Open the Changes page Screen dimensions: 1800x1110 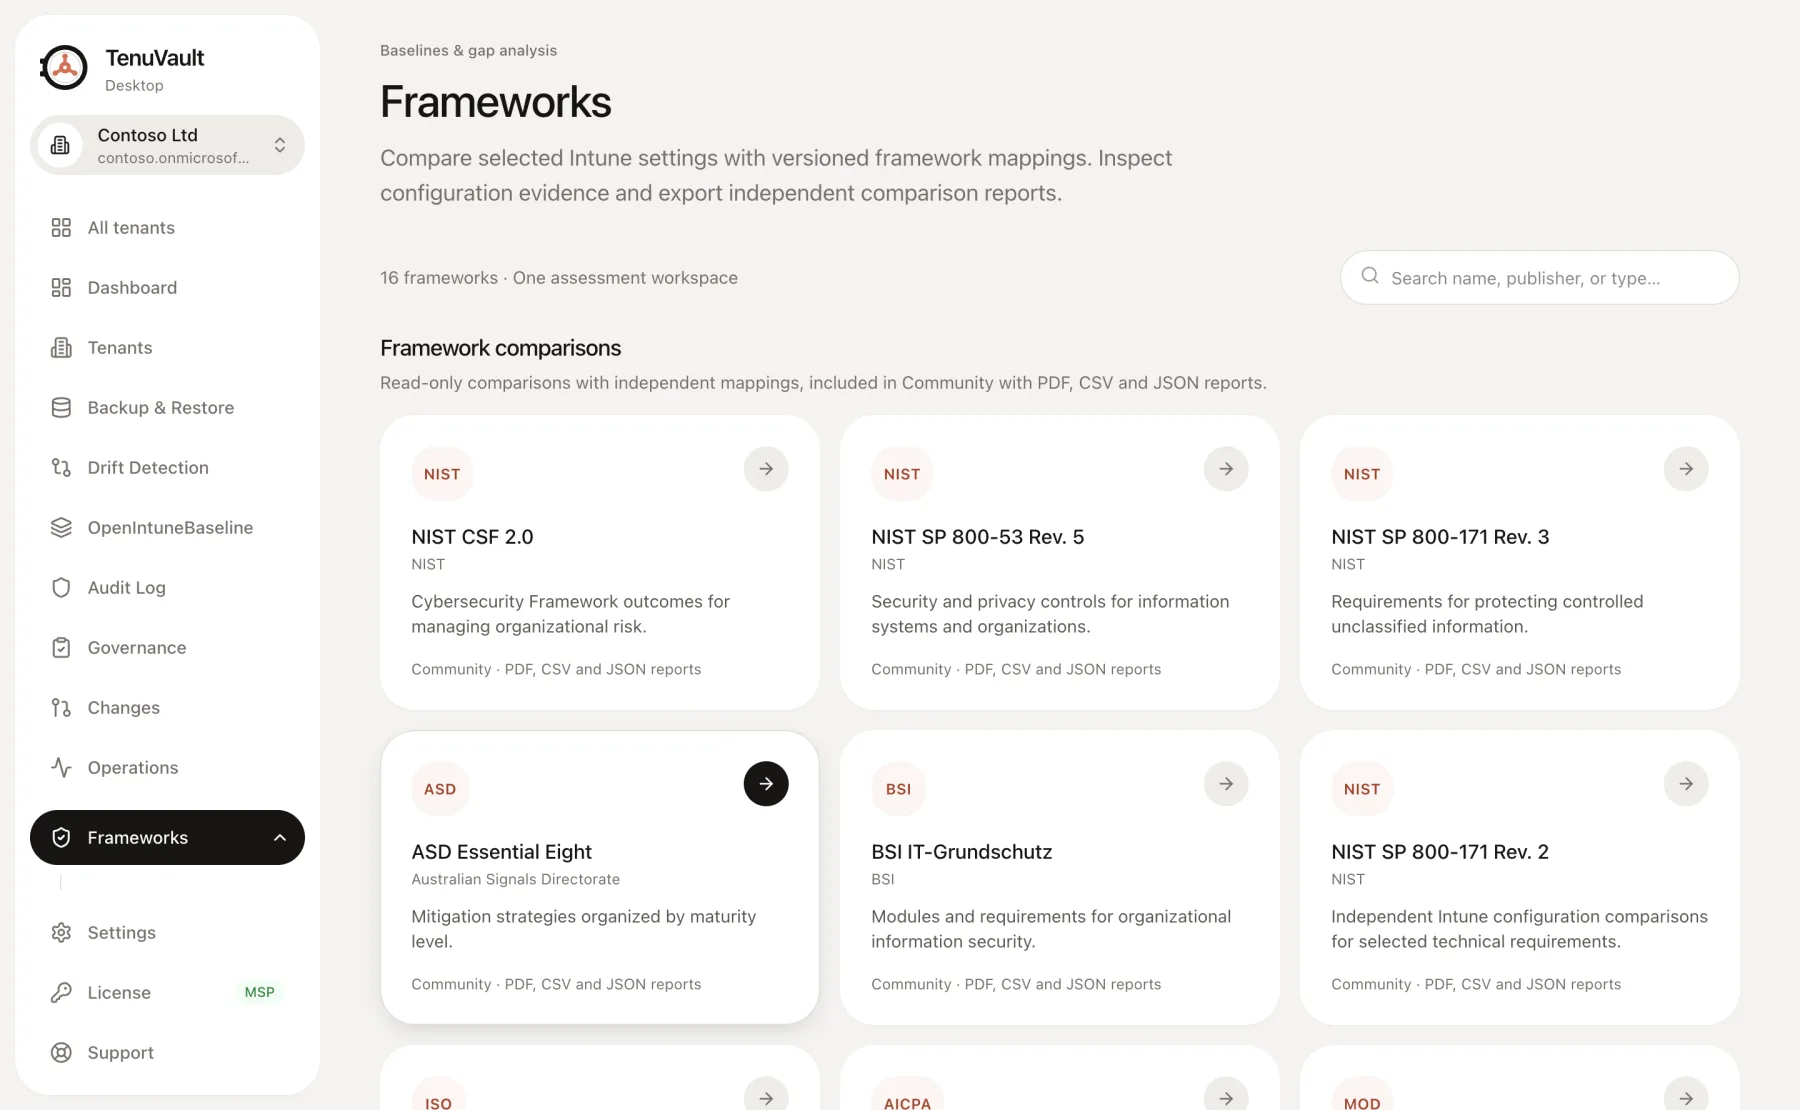[167, 708]
